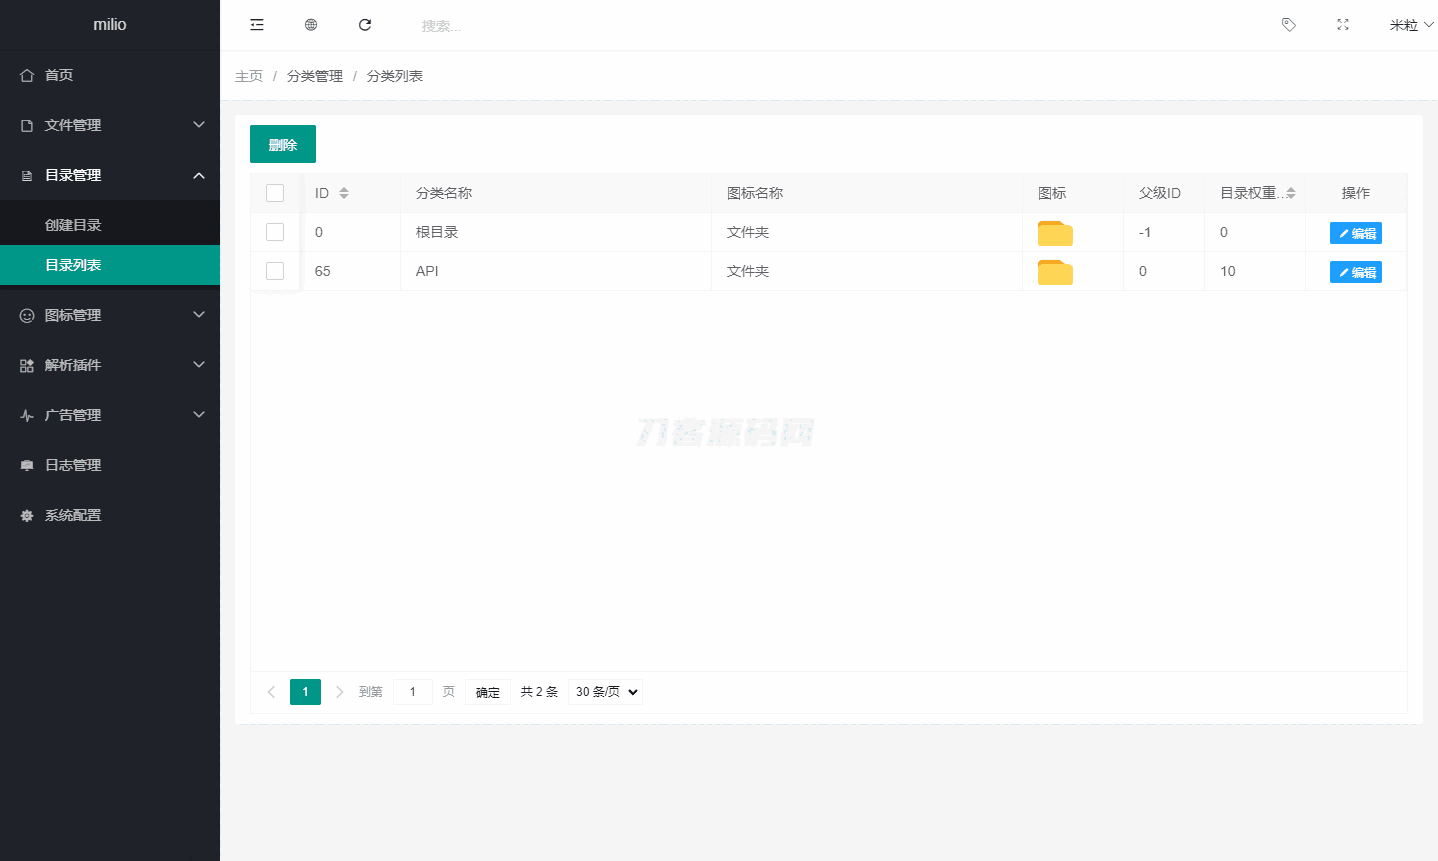1438x861 pixels.
Task: Open 分类管理 in the breadcrumb
Action: click(x=313, y=75)
